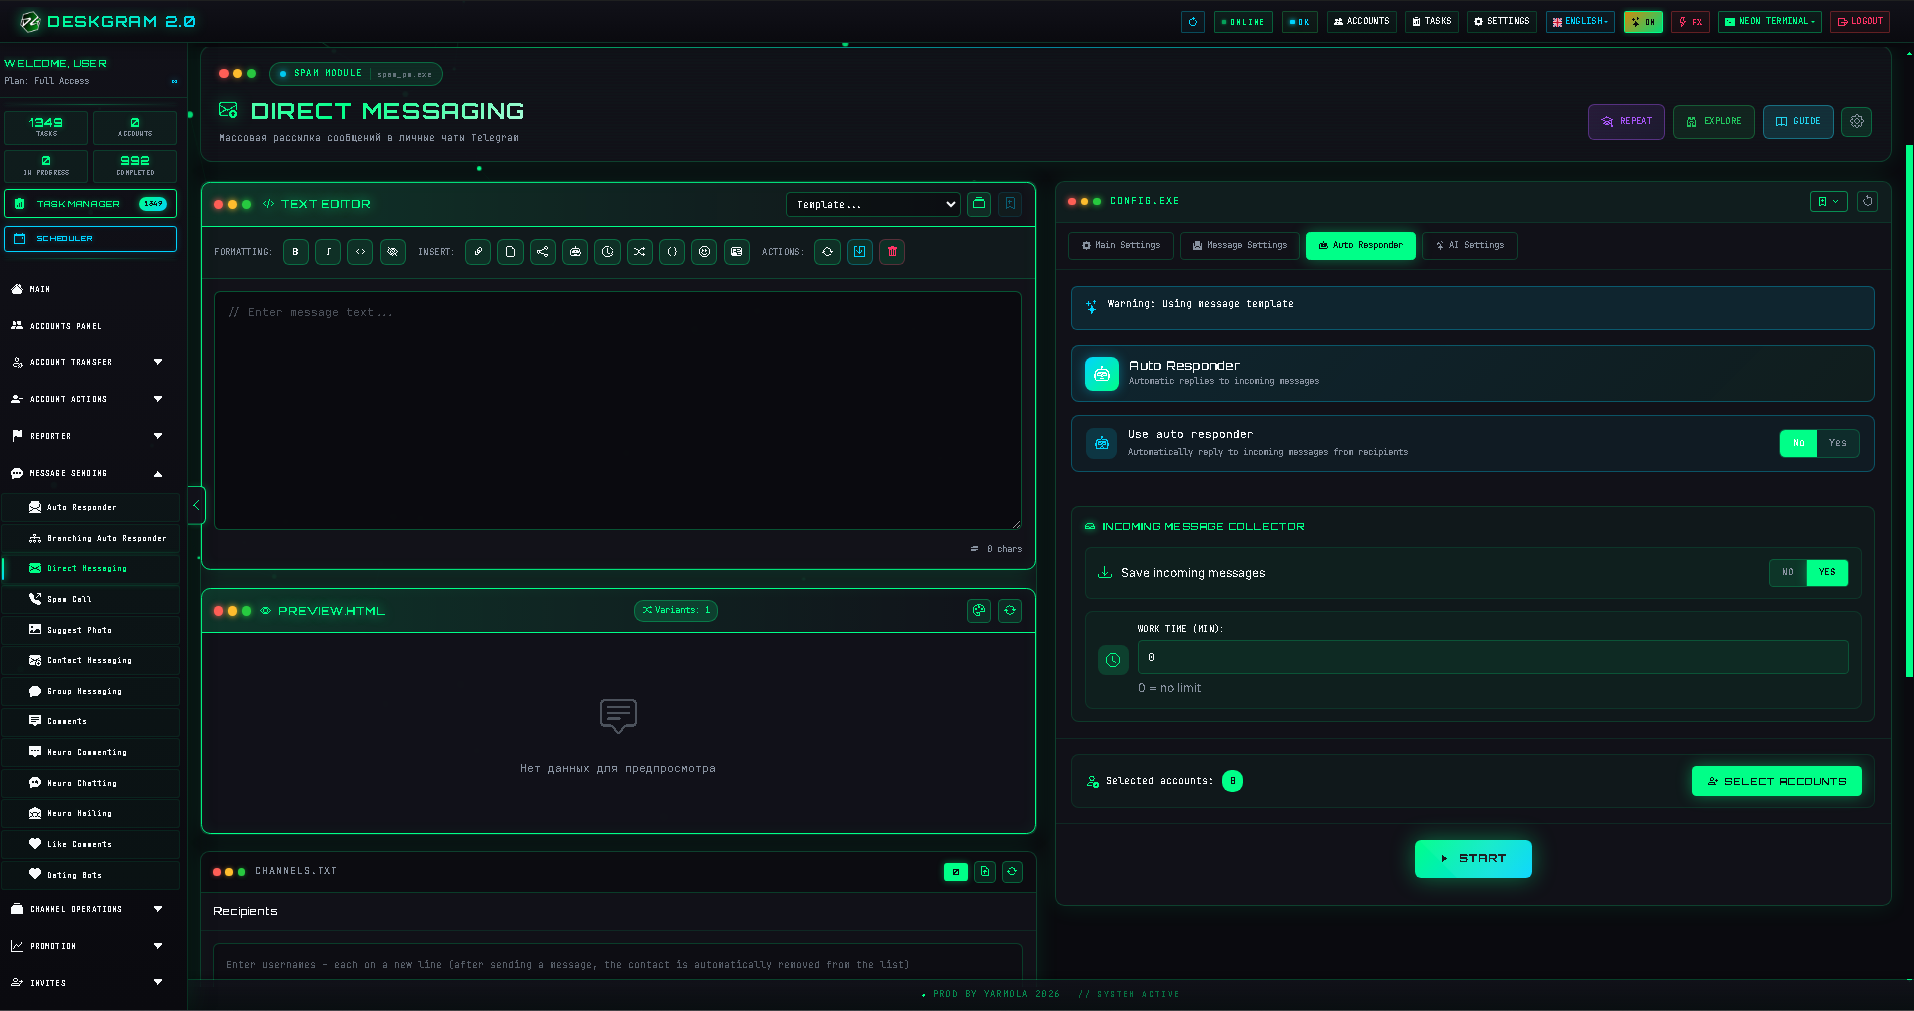Screen dimensions: 1914x1011
Task: Click the Logout button
Action: click(1860, 22)
